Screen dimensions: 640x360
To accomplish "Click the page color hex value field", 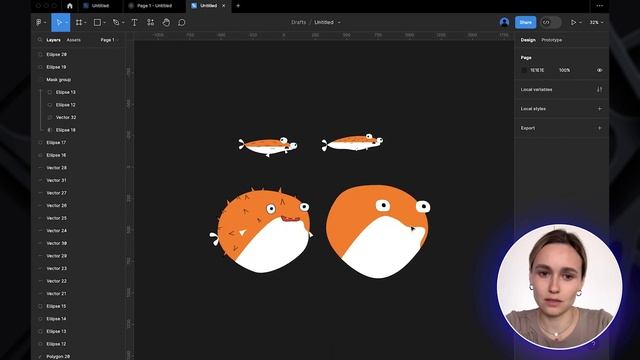I will 537,70.
